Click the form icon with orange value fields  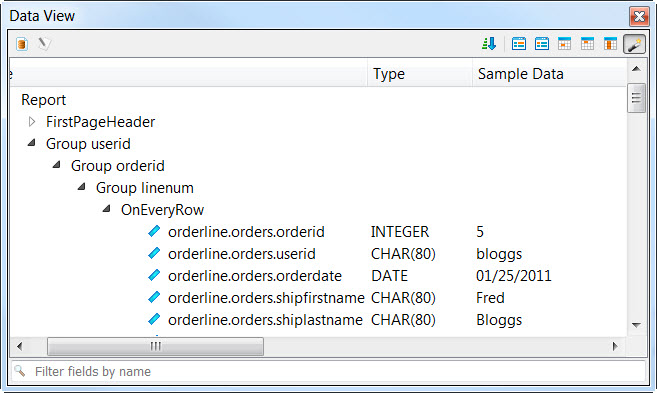click(519, 44)
